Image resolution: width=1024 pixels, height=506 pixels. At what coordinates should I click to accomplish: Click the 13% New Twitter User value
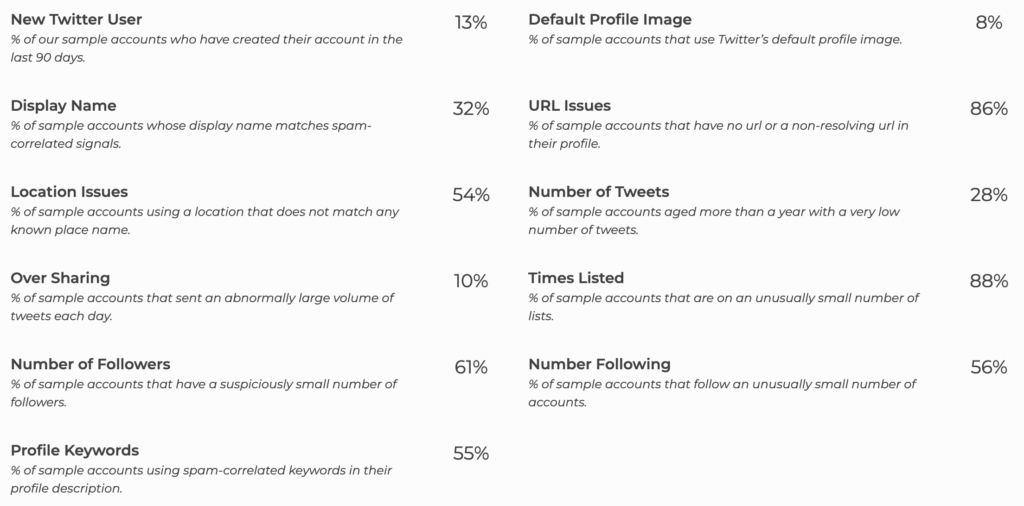pos(470,23)
